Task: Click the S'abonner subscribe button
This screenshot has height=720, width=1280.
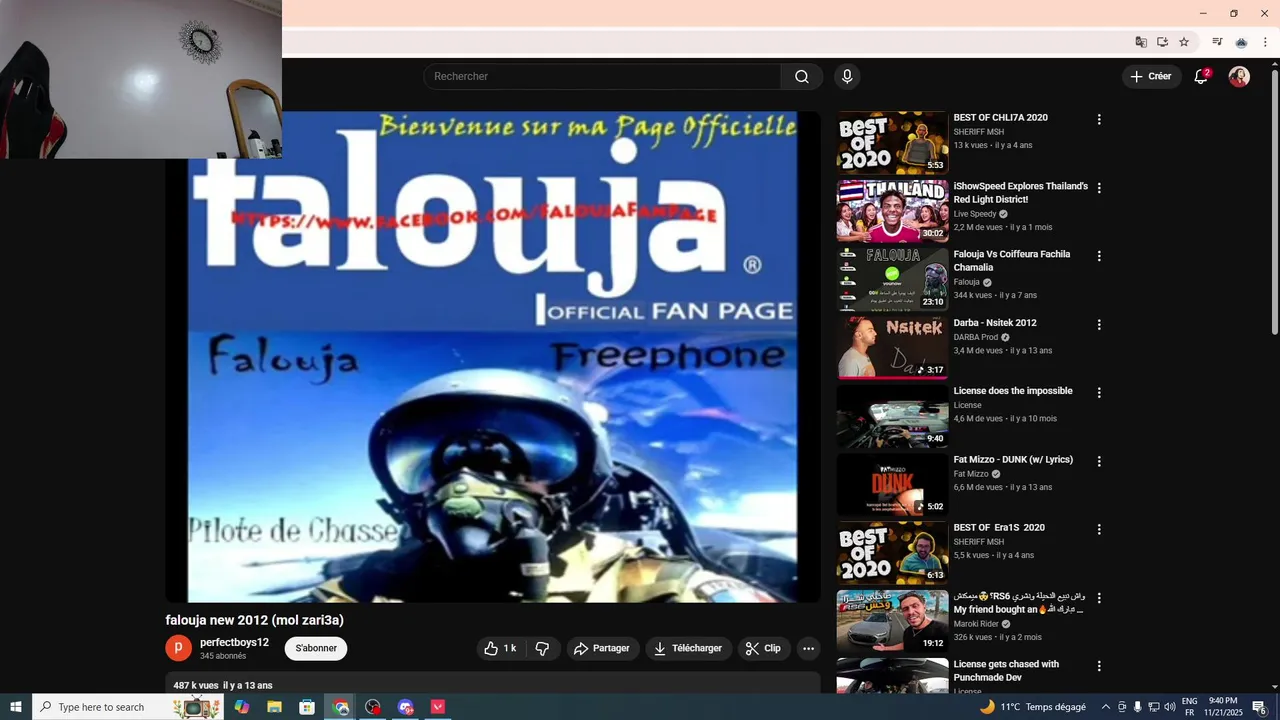Action: [x=316, y=648]
